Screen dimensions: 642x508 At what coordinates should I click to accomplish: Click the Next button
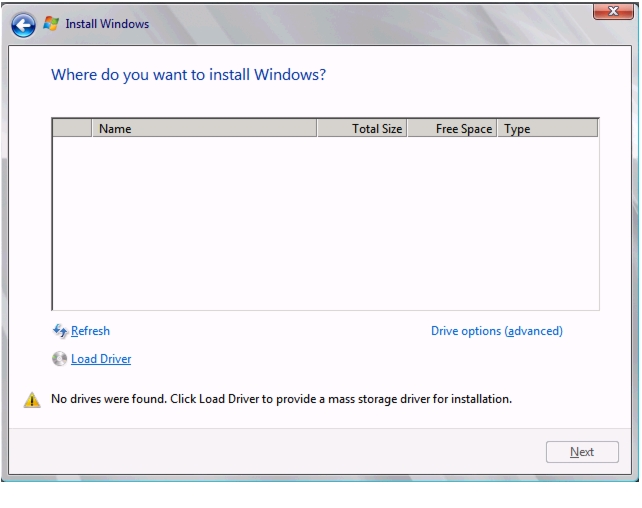point(582,452)
